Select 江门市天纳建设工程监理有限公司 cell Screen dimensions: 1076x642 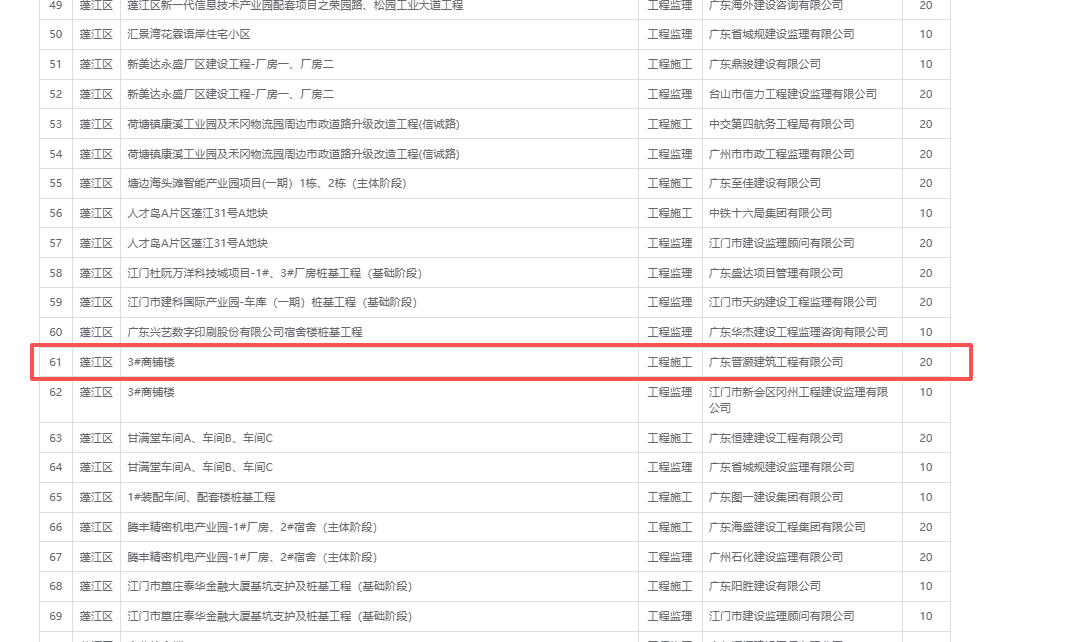click(792, 302)
